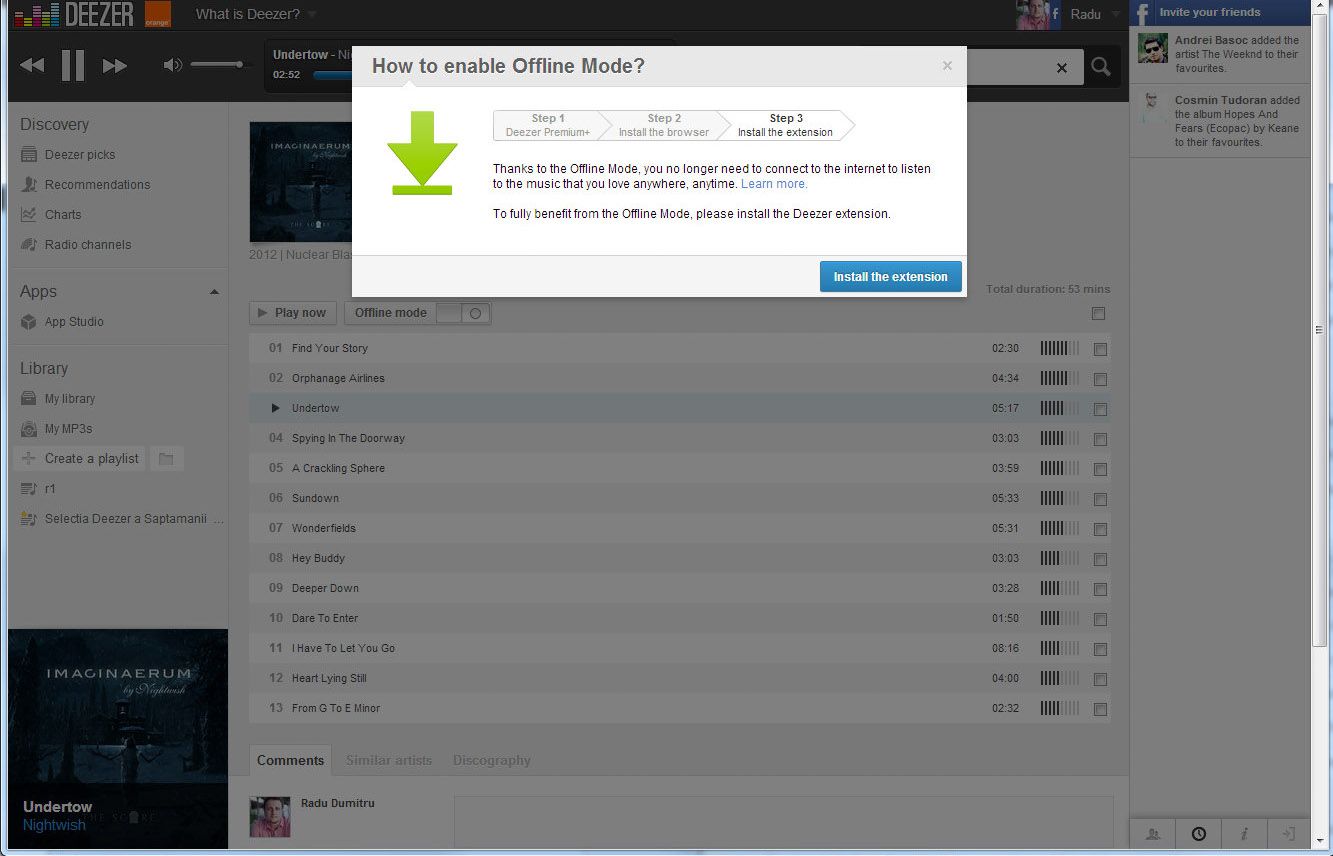The width and height of the screenshot is (1333, 856).
Task: Play track A Crackling Sphere
Action: pos(338,468)
